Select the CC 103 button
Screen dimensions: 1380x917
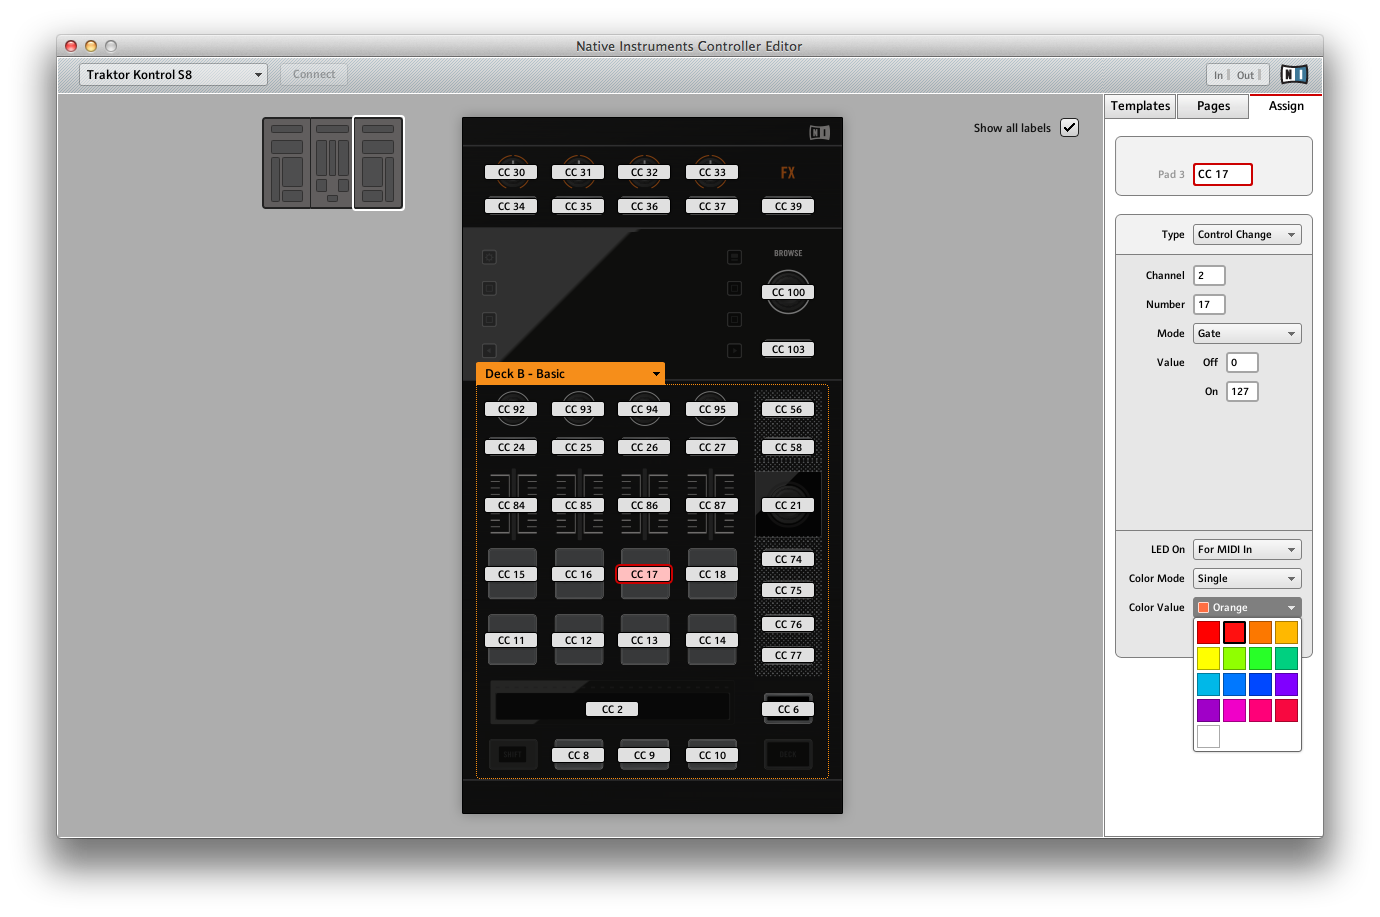[x=788, y=349]
